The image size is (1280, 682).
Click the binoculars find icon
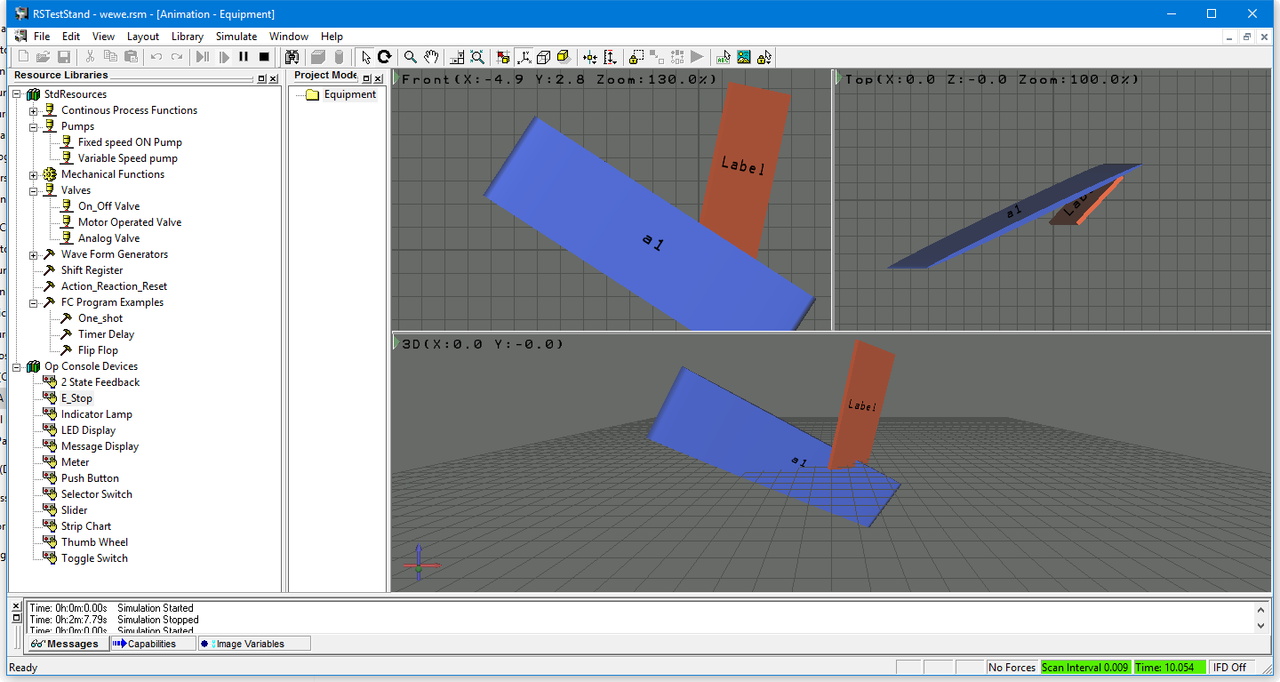point(292,57)
